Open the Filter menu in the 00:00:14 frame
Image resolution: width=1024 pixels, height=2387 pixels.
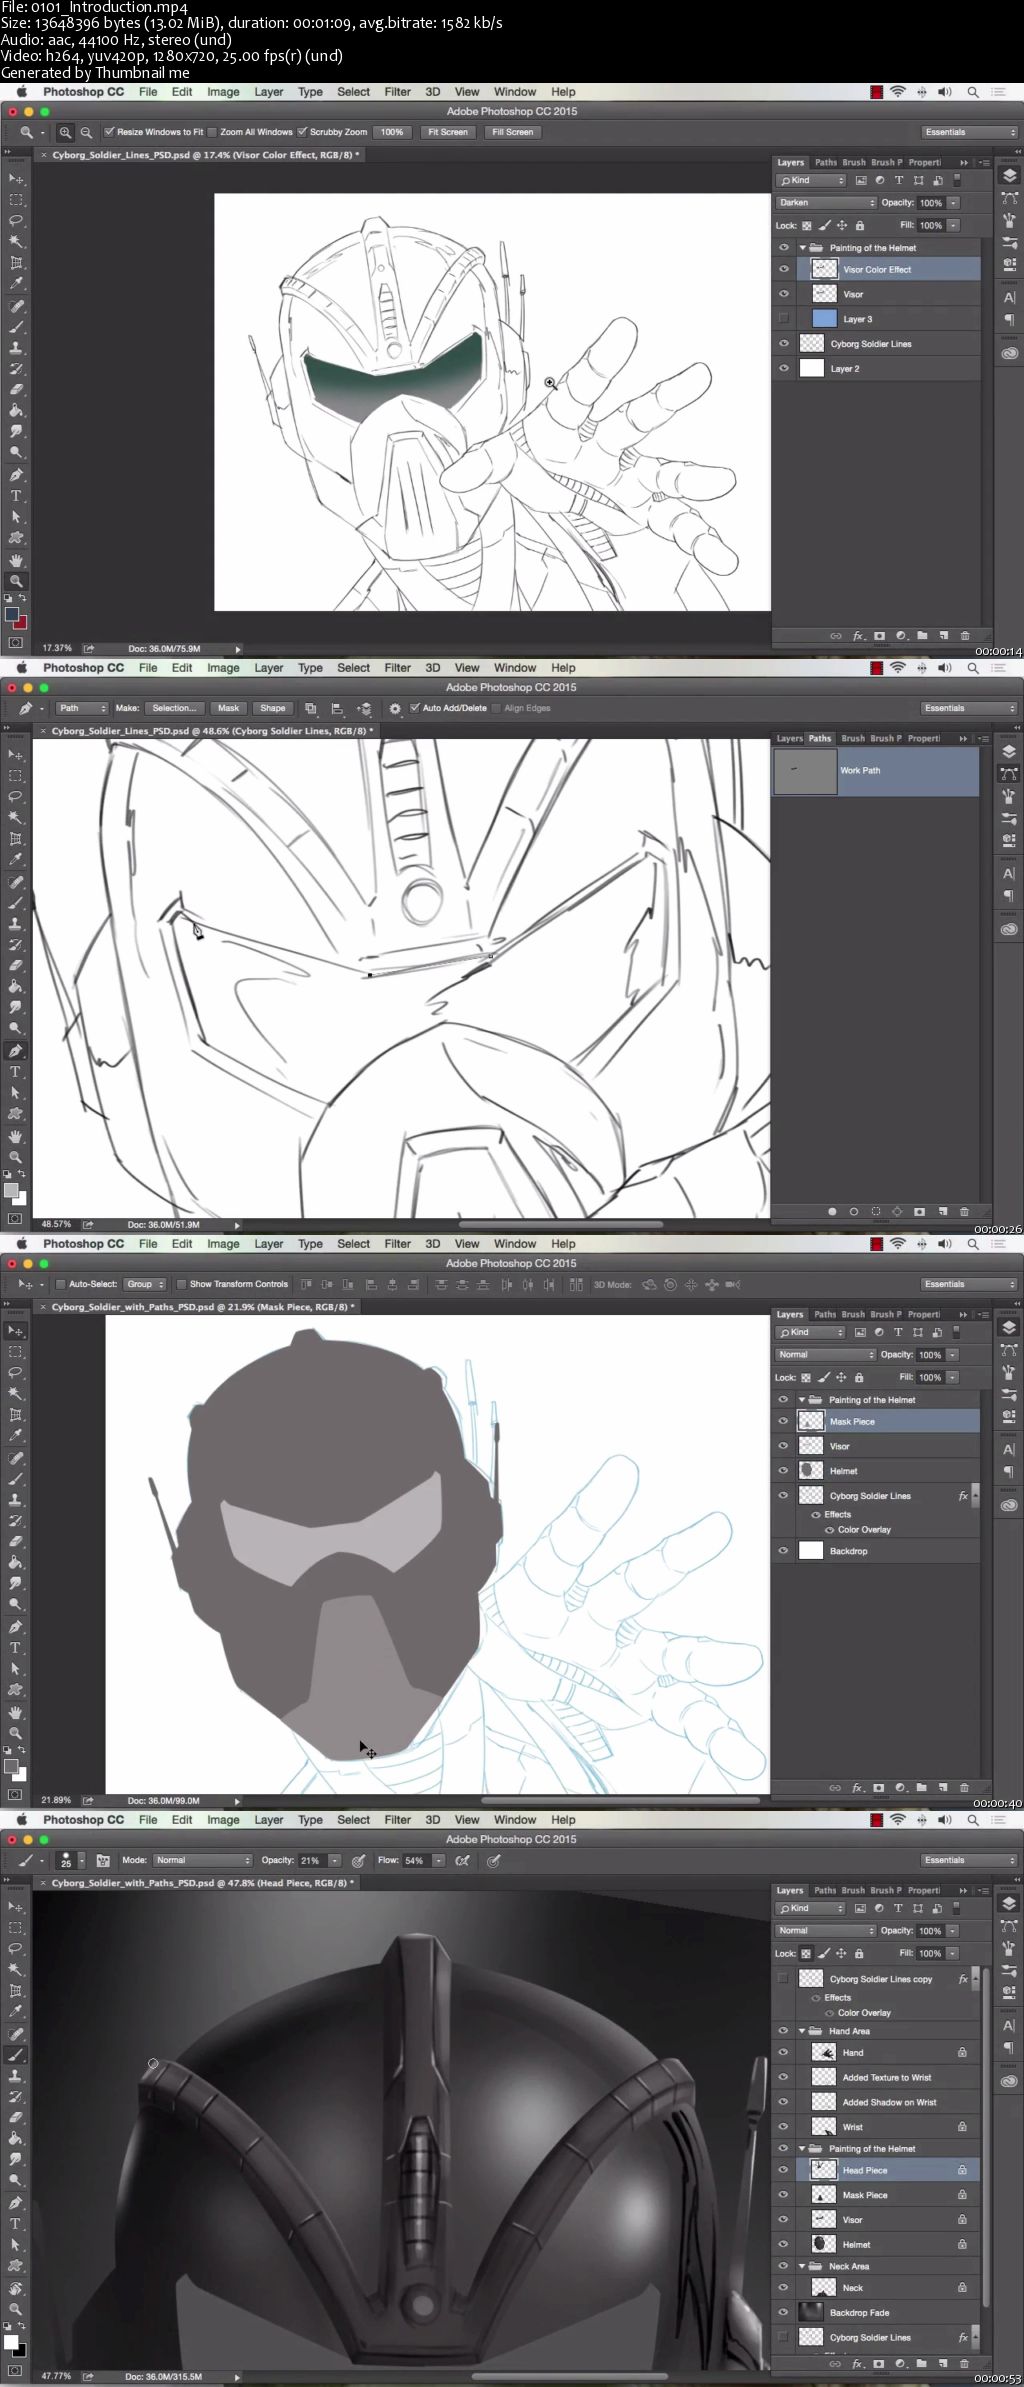pyautogui.click(x=397, y=92)
